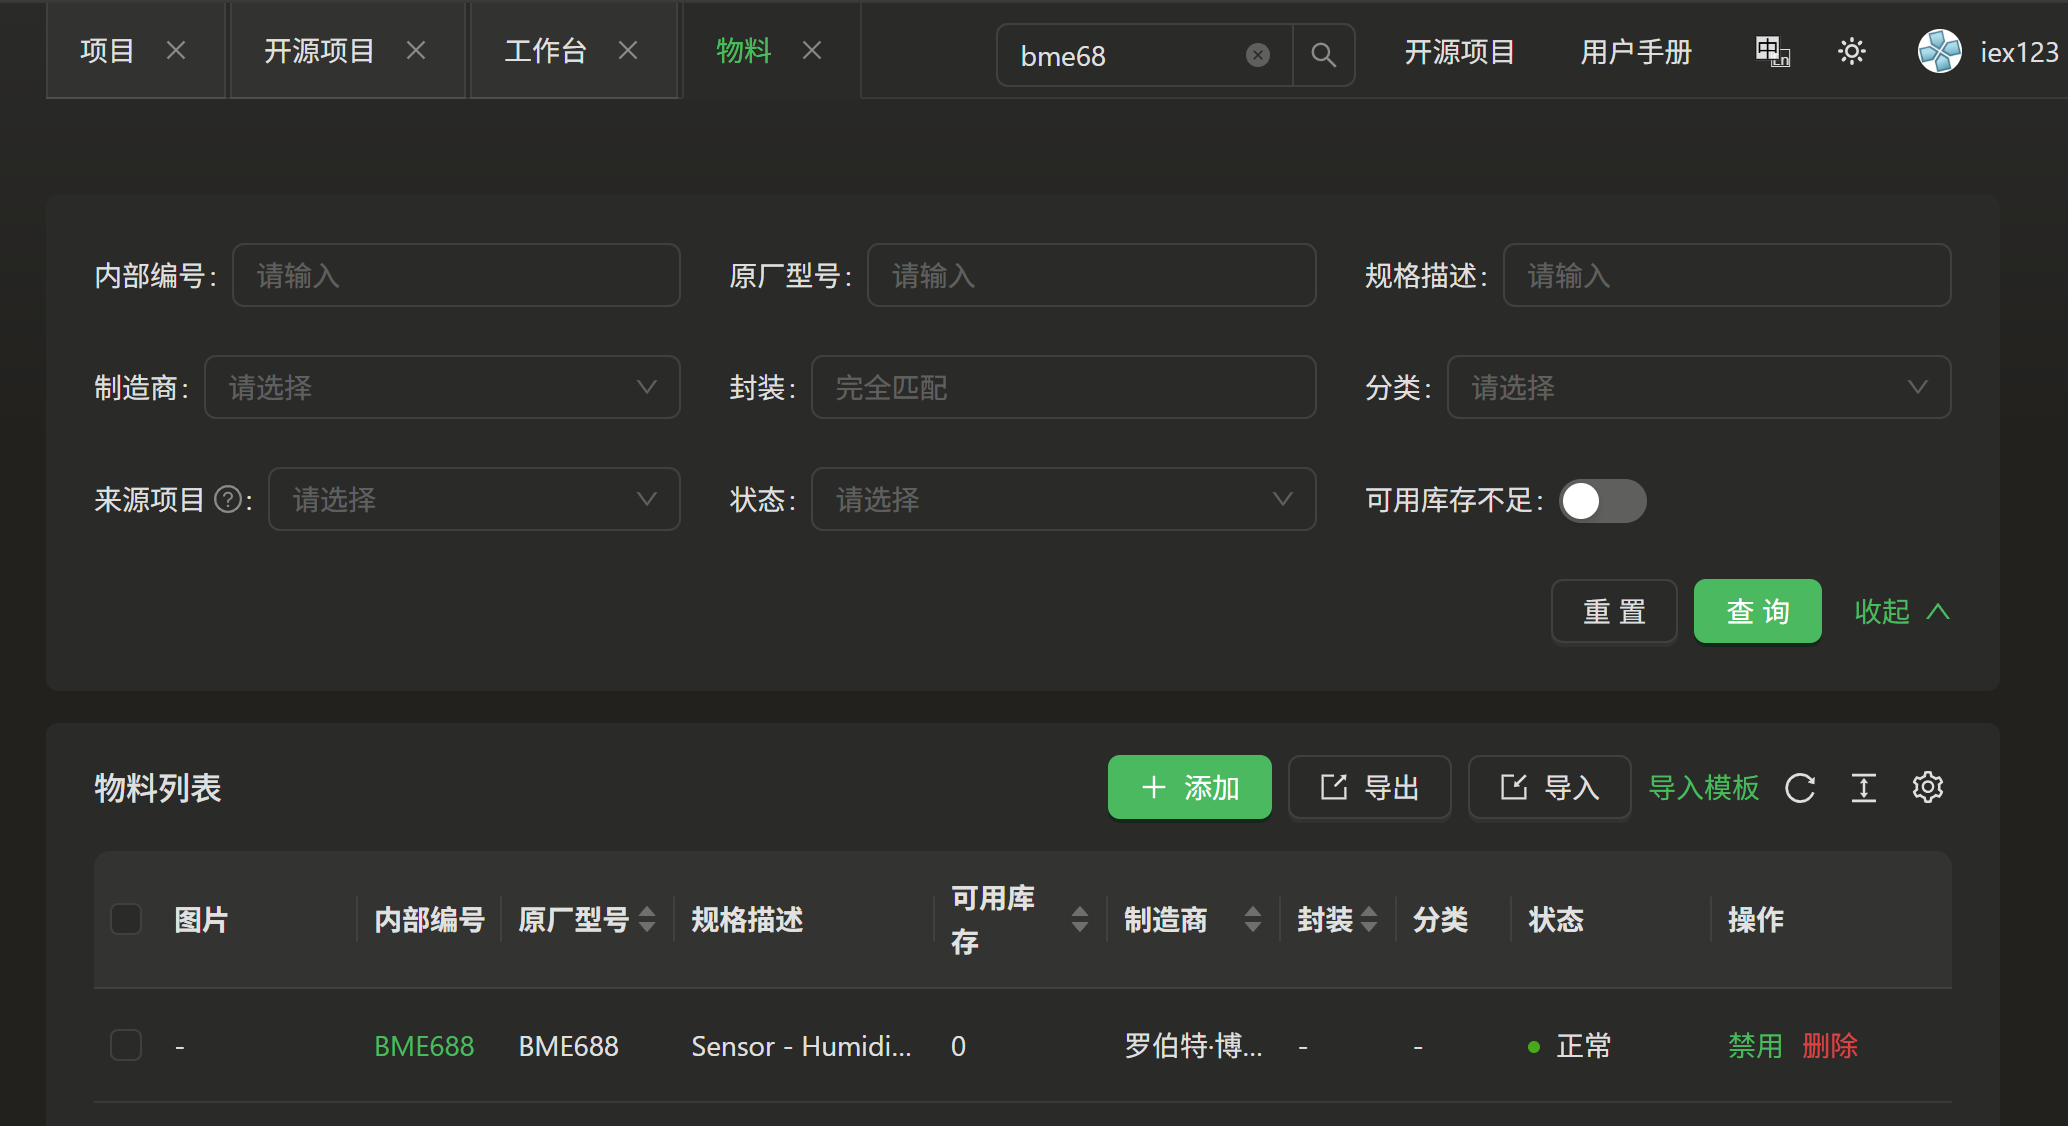Viewport: 2068px width, 1126px height.
Task: Click the search magnifier icon
Action: coord(1323,55)
